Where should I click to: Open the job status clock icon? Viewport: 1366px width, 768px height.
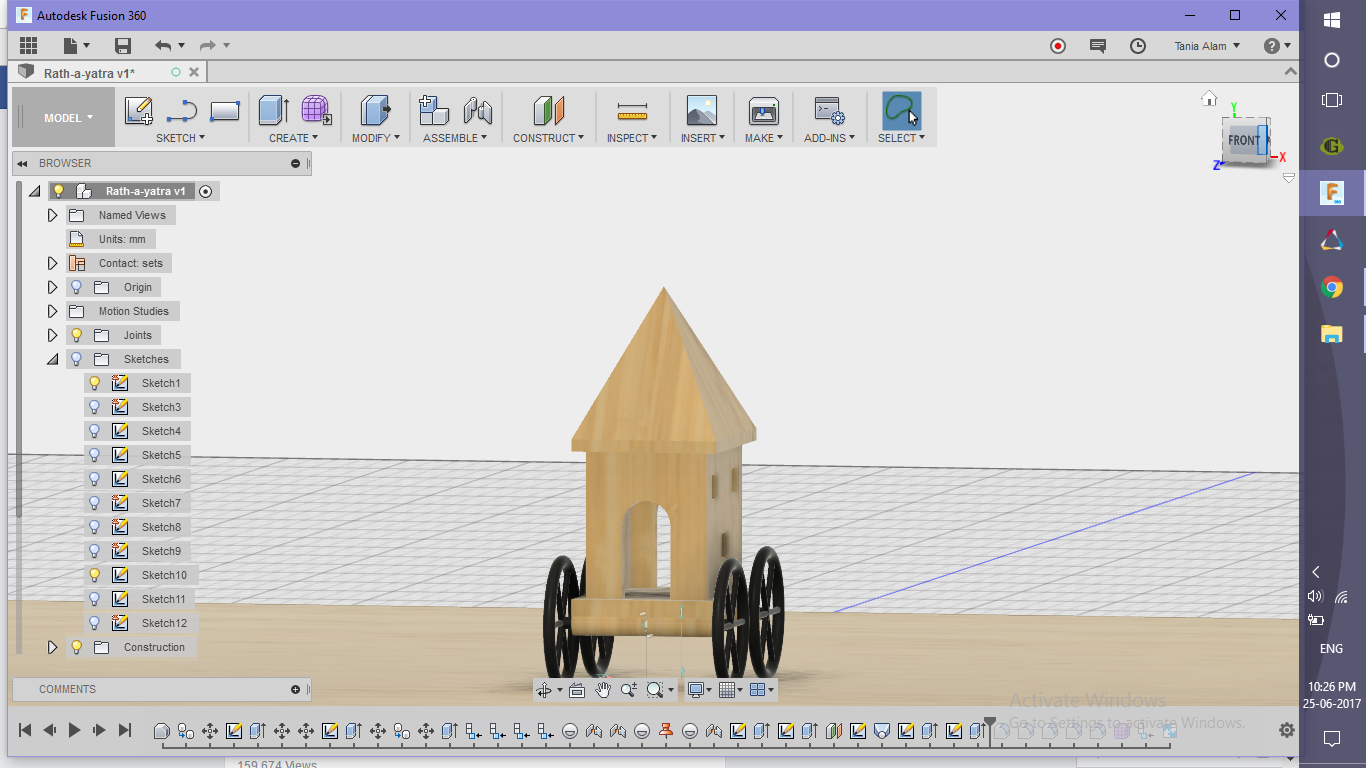click(1138, 46)
